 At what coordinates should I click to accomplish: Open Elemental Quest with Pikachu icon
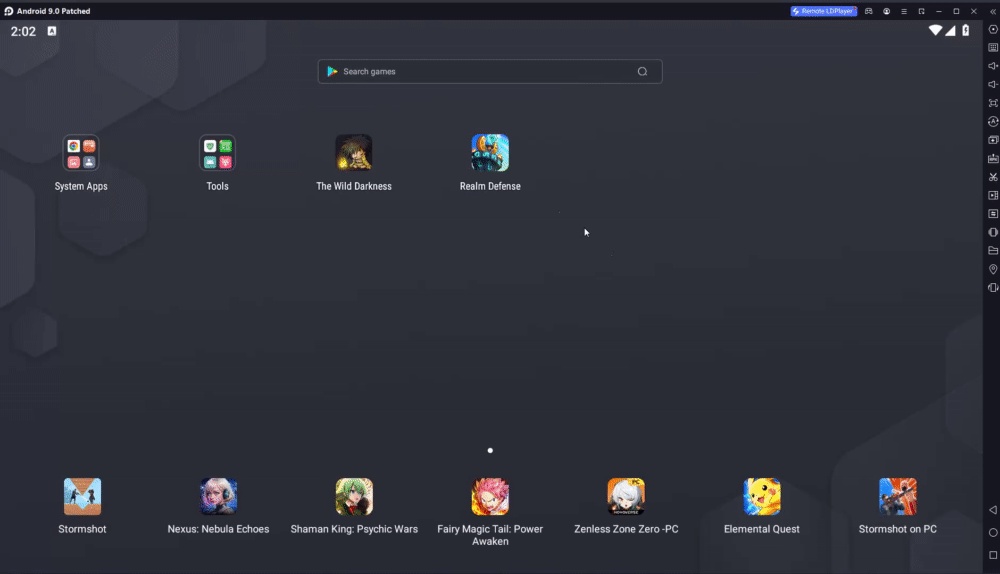click(761, 496)
